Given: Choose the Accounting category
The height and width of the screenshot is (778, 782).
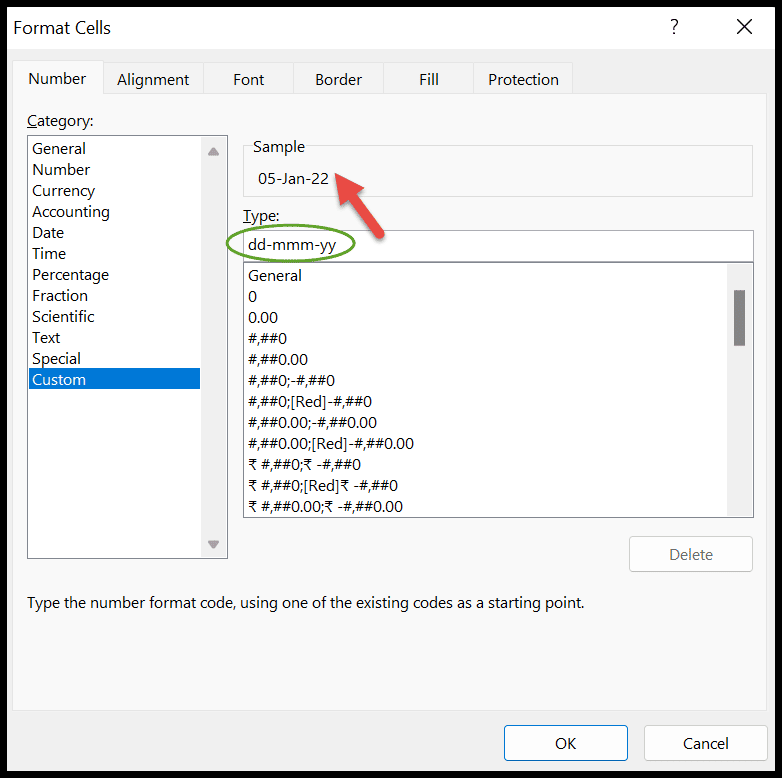Looking at the screenshot, I should [115, 211].
